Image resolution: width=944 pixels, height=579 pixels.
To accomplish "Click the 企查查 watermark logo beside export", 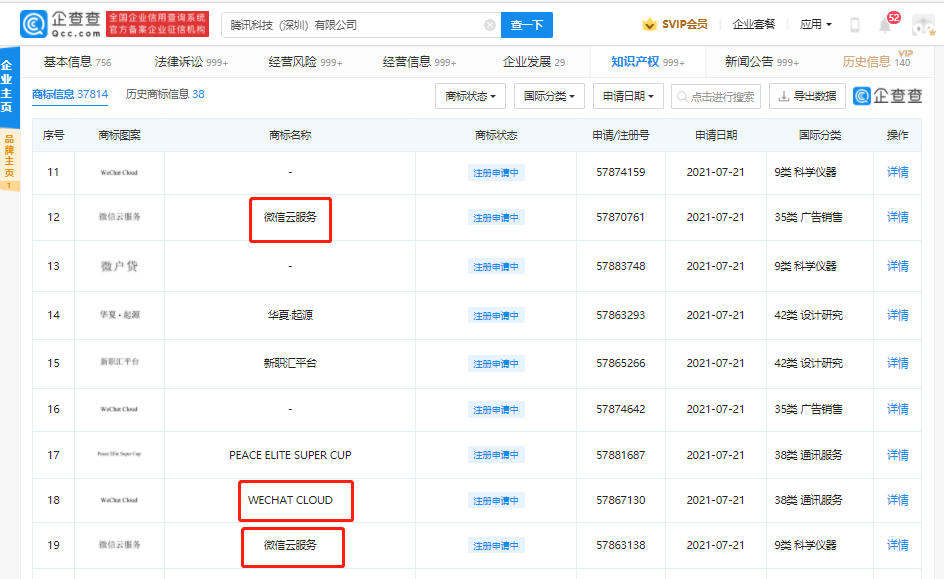I will [x=889, y=96].
